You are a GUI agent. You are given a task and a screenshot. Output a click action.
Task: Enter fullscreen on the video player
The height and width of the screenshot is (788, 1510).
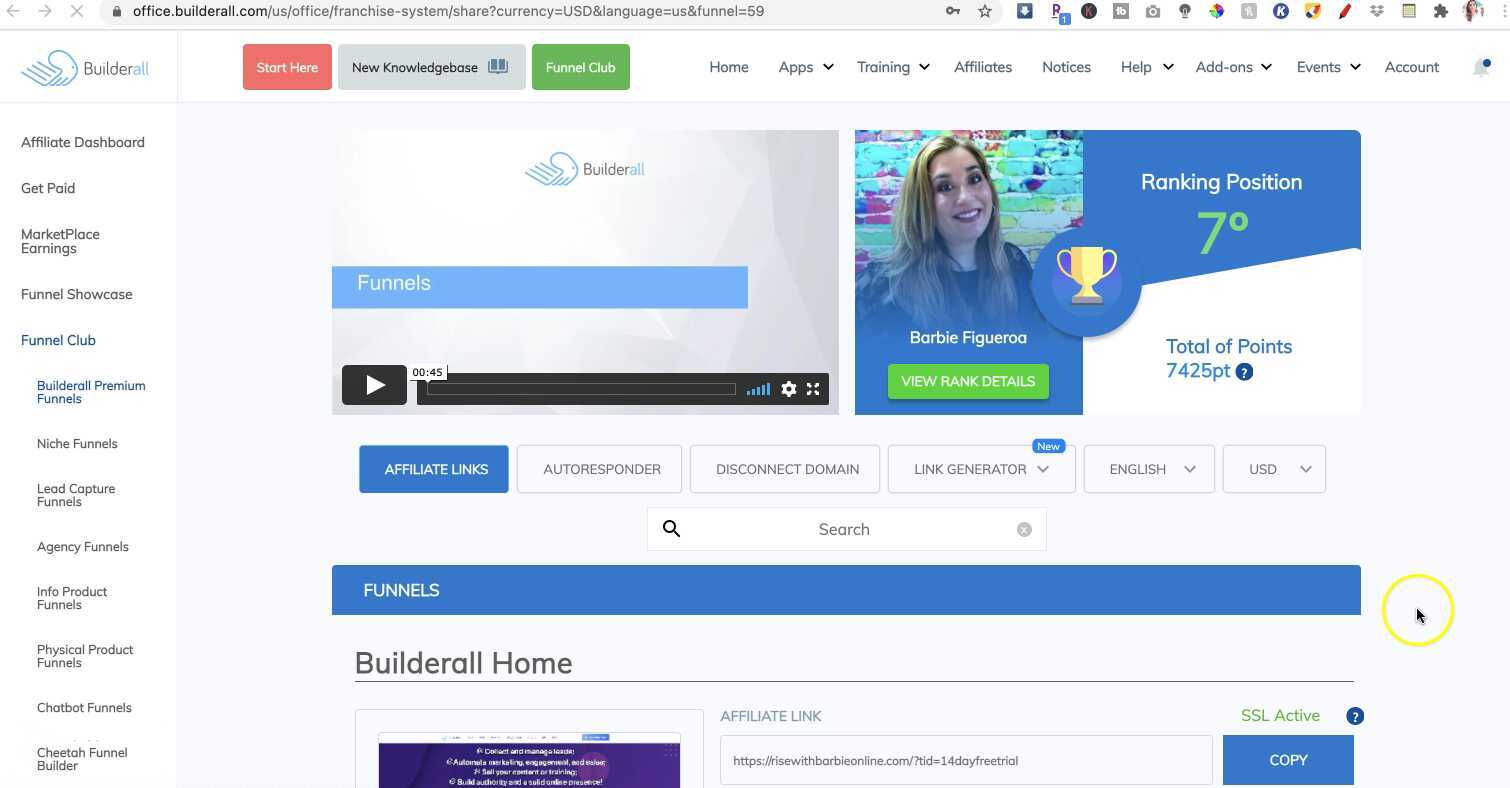coord(813,389)
